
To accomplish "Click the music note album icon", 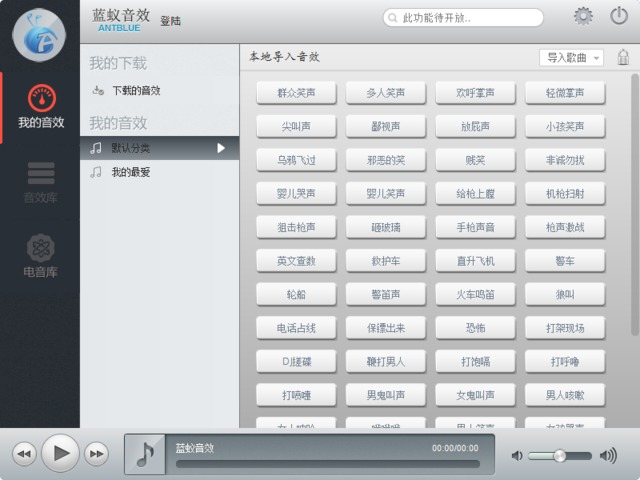I will tap(145, 454).
